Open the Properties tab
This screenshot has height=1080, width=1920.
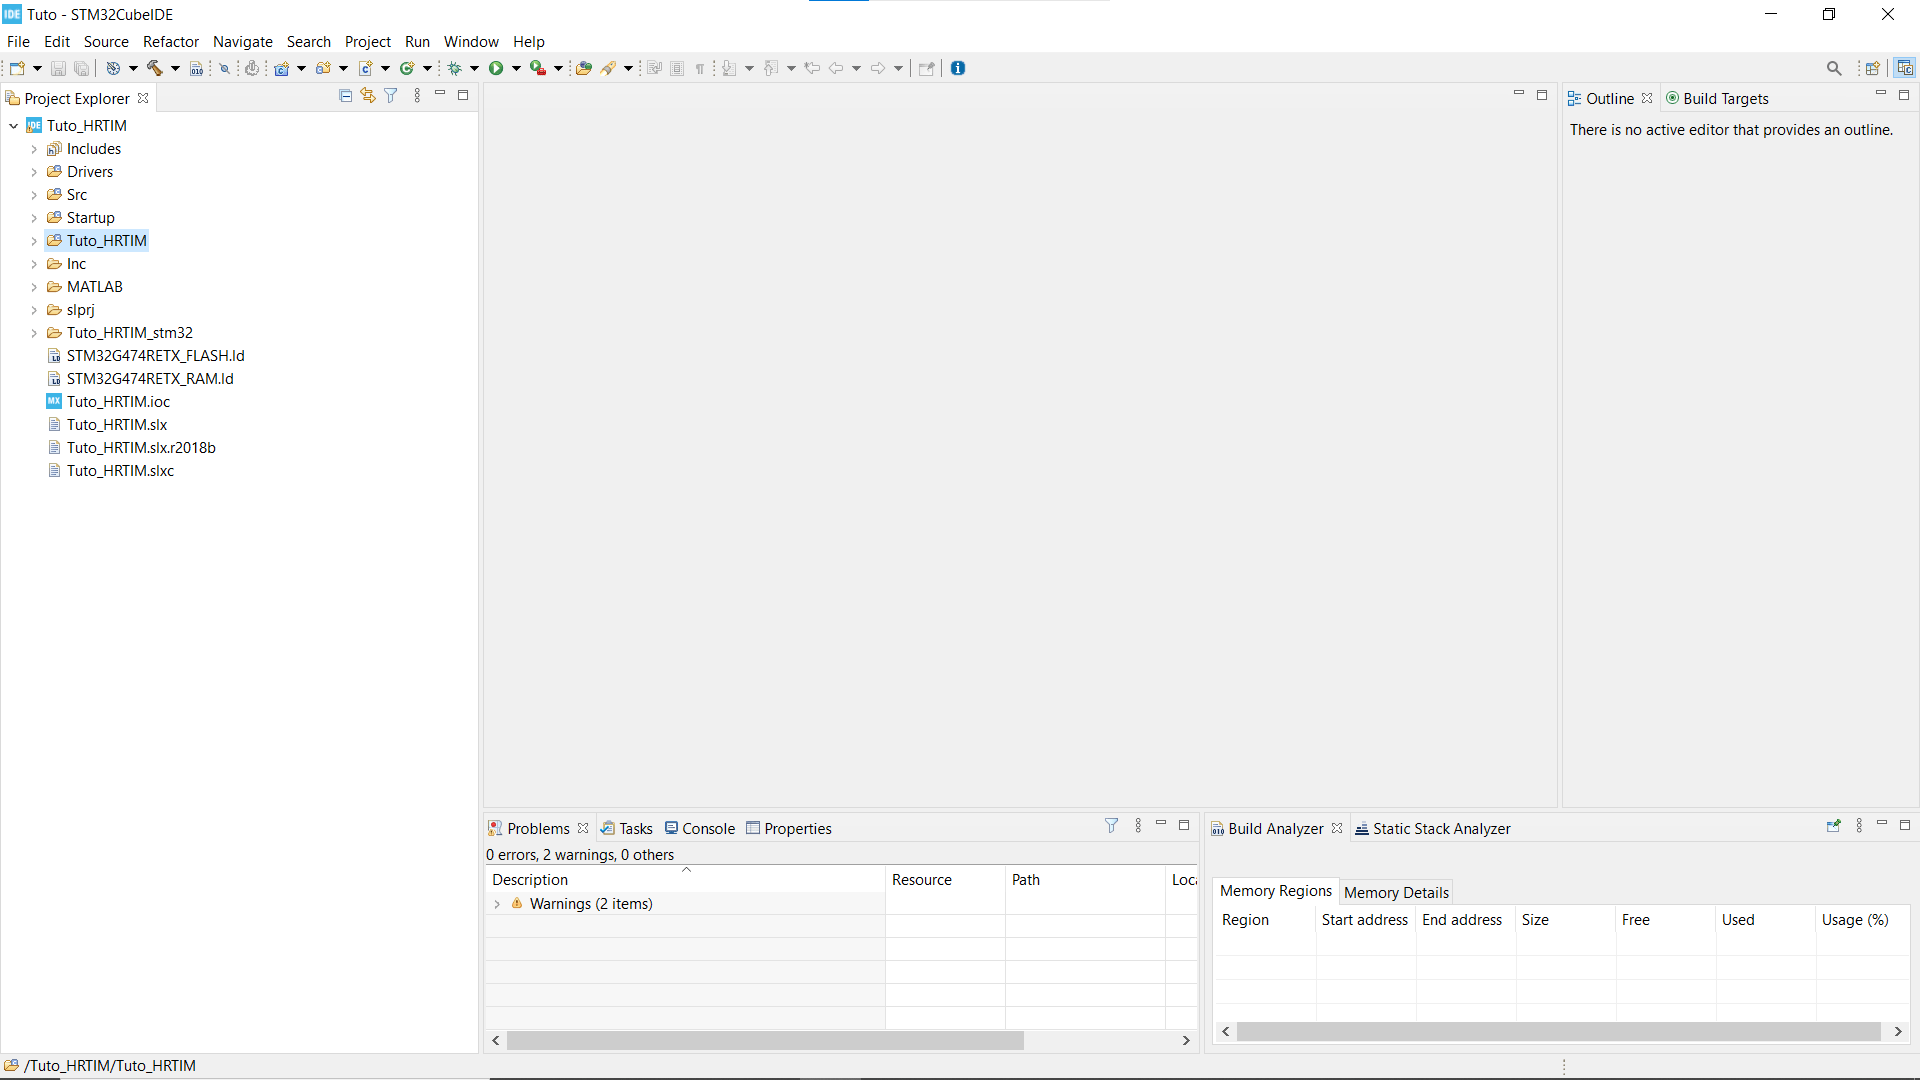click(x=789, y=828)
